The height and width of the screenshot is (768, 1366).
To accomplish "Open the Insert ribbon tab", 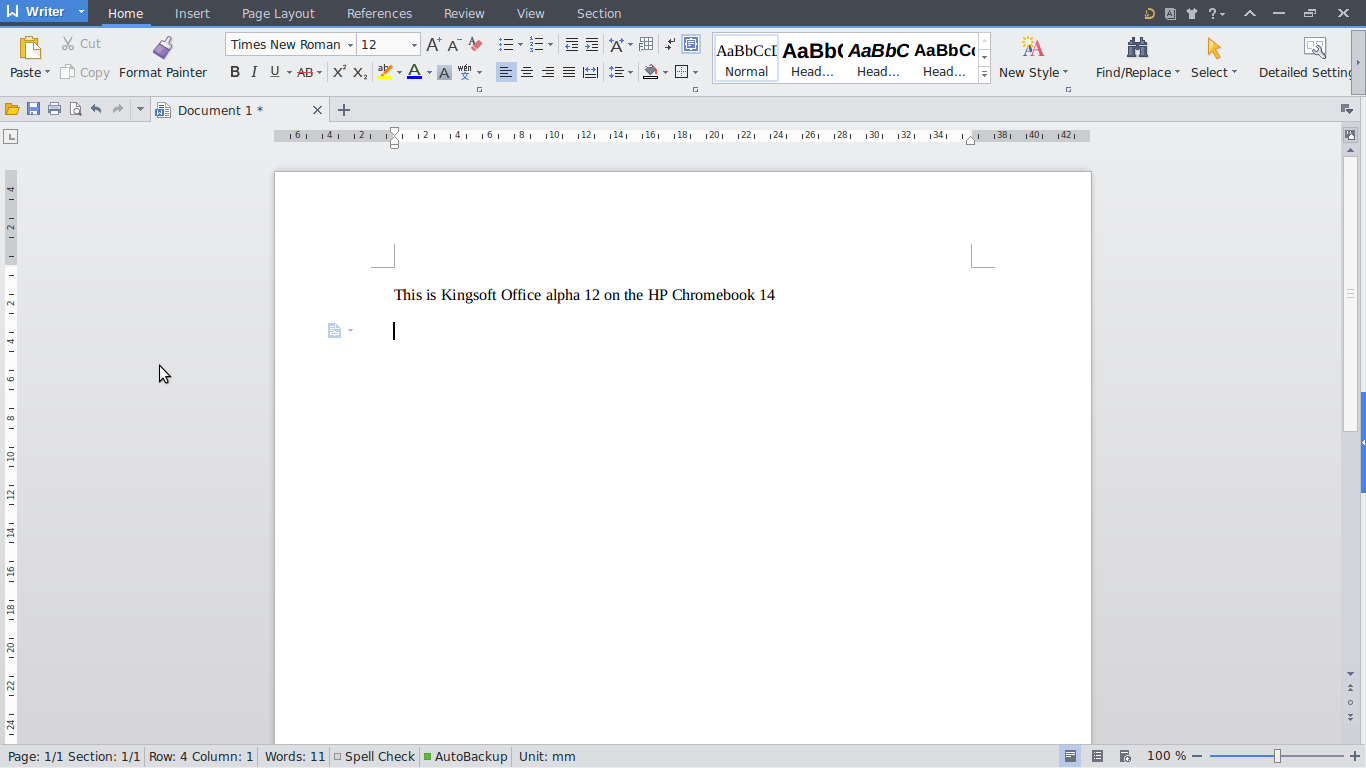I will pyautogui.click(x=192, y=13).
